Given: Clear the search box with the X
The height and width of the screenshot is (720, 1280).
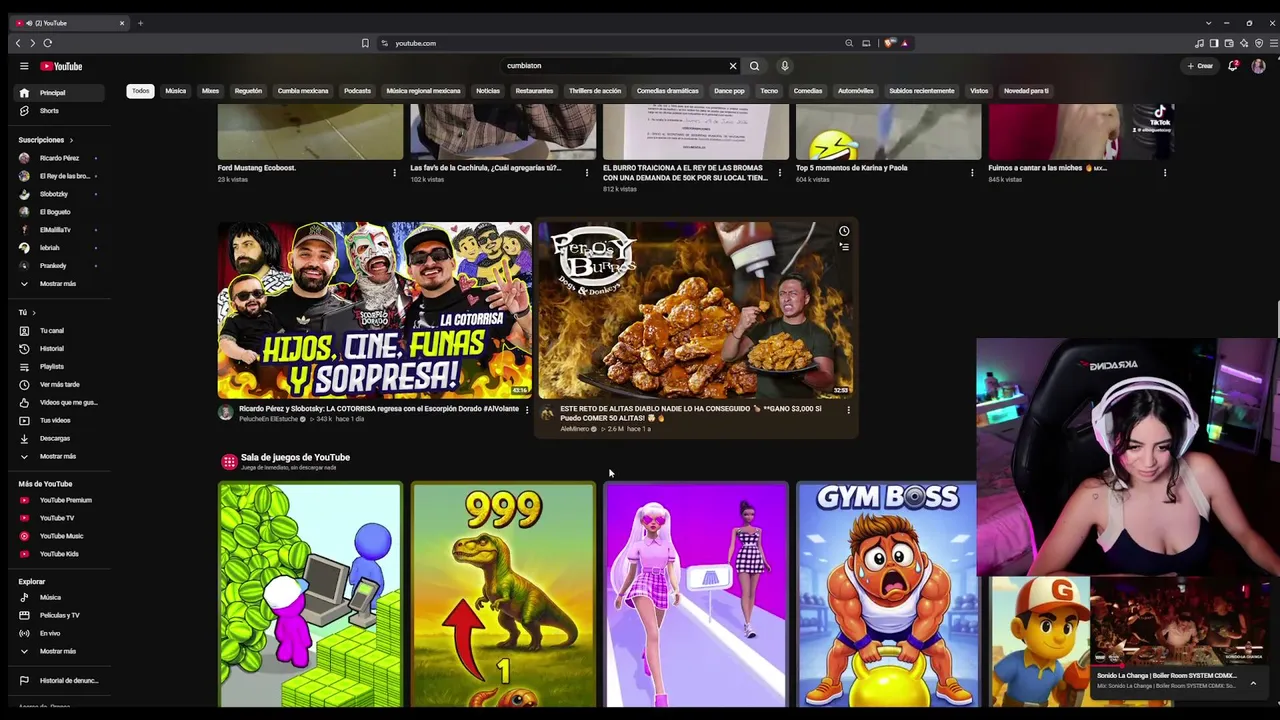Looking at the screenshot, I should (x=733, y=66).
